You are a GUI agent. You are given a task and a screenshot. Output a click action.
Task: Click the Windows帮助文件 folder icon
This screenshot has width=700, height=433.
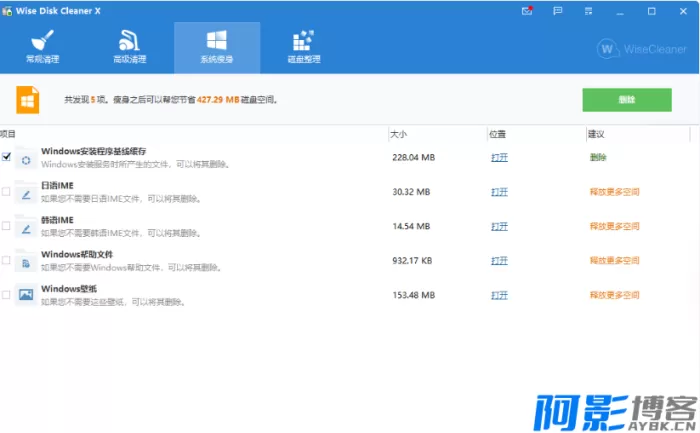pos(25,261)
